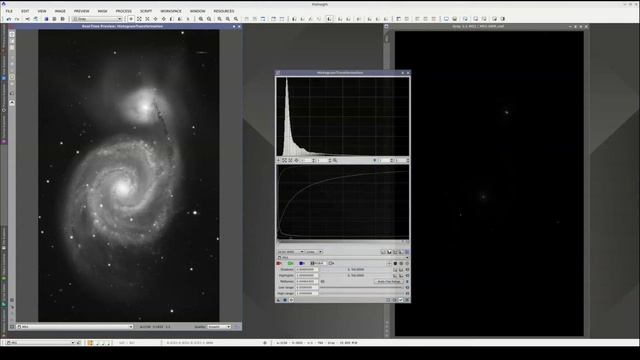Click the undo icon in main toolbar

point(9,19)
